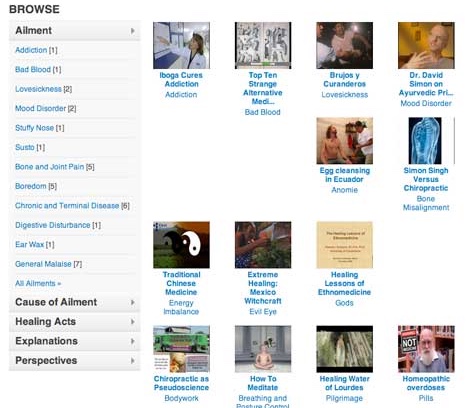This screenshot has height=408, width=472.
Task: Open Dr. David Simon video thumbnail
Action: [x=426, y=45]
